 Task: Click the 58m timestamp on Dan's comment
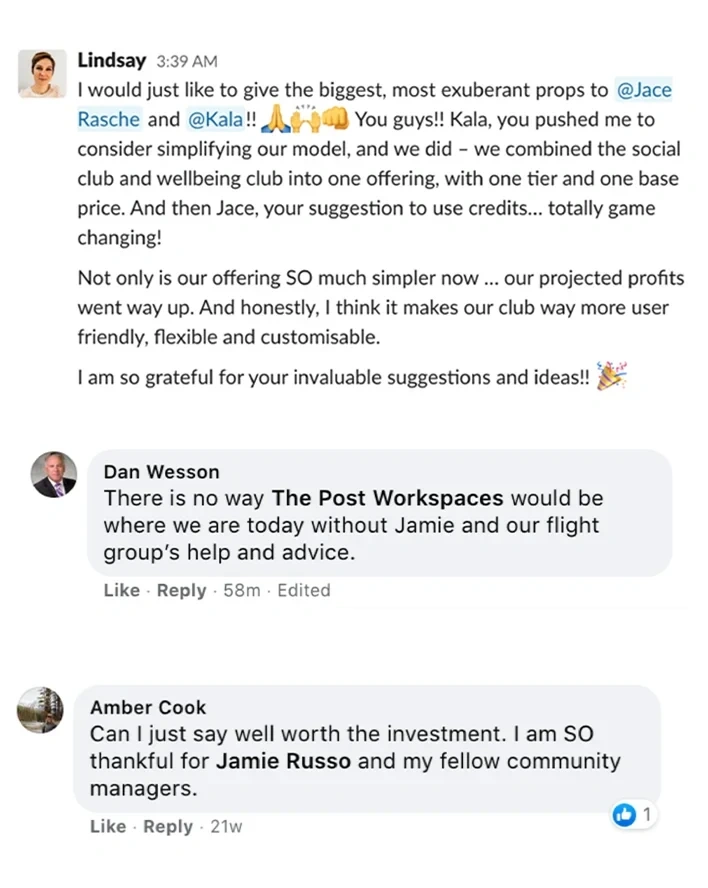coord(241,590)
